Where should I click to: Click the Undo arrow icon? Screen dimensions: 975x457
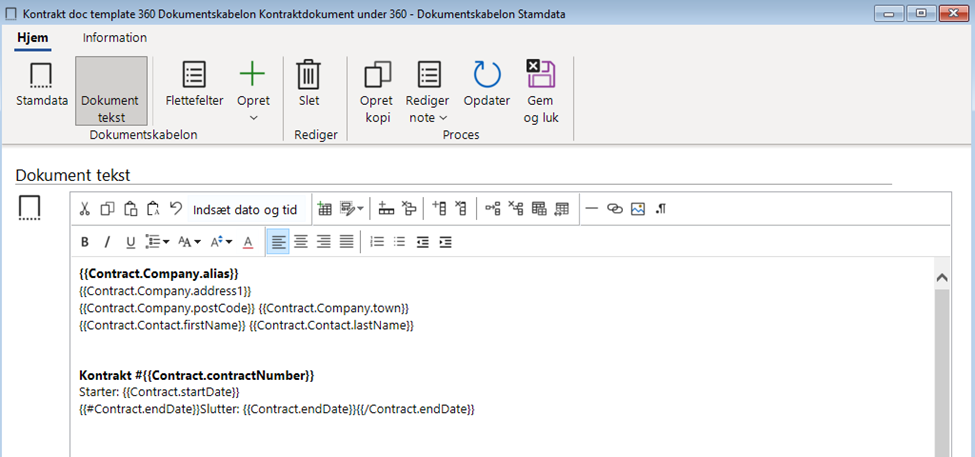(175, 209)
